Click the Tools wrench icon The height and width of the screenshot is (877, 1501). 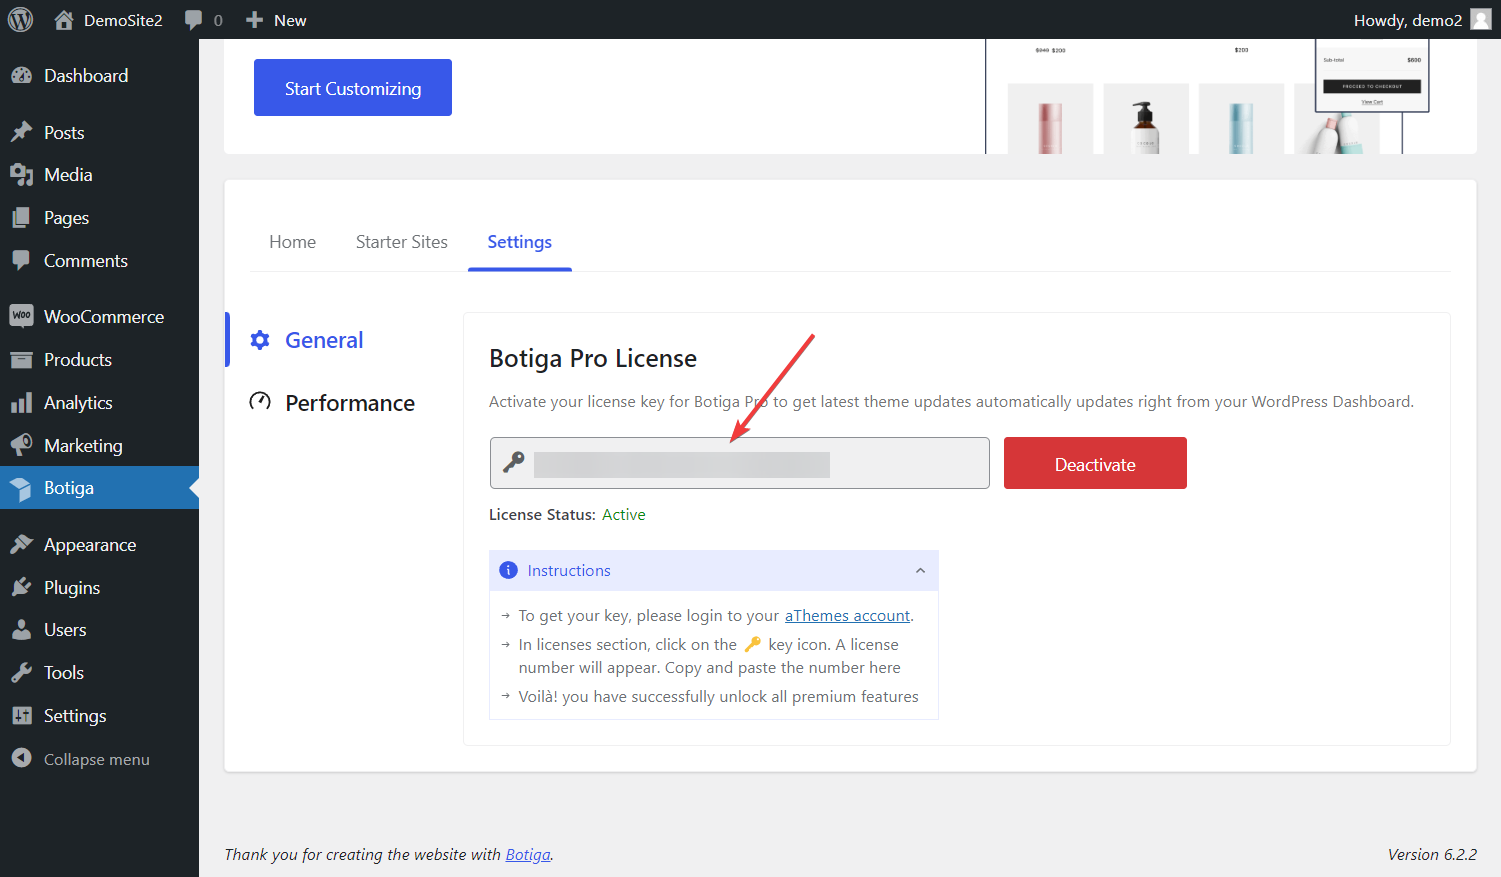(21, 673)
